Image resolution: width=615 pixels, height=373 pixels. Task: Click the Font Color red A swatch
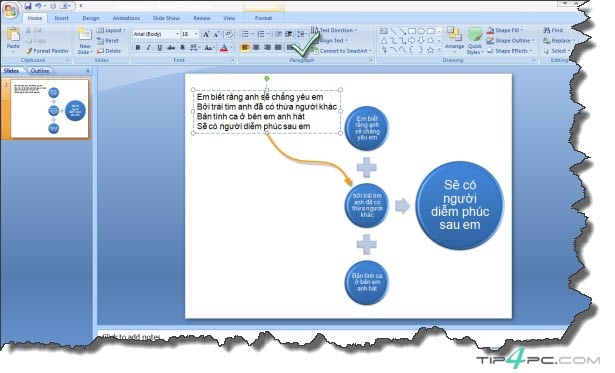click(224, 47)
